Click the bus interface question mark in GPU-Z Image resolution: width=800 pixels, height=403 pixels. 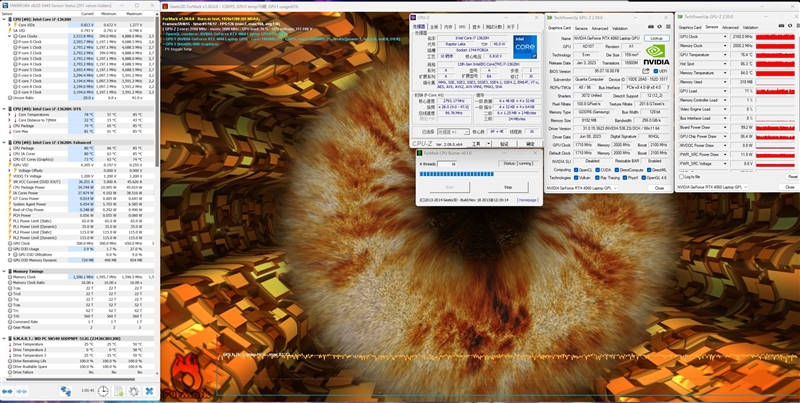(668, 87)
